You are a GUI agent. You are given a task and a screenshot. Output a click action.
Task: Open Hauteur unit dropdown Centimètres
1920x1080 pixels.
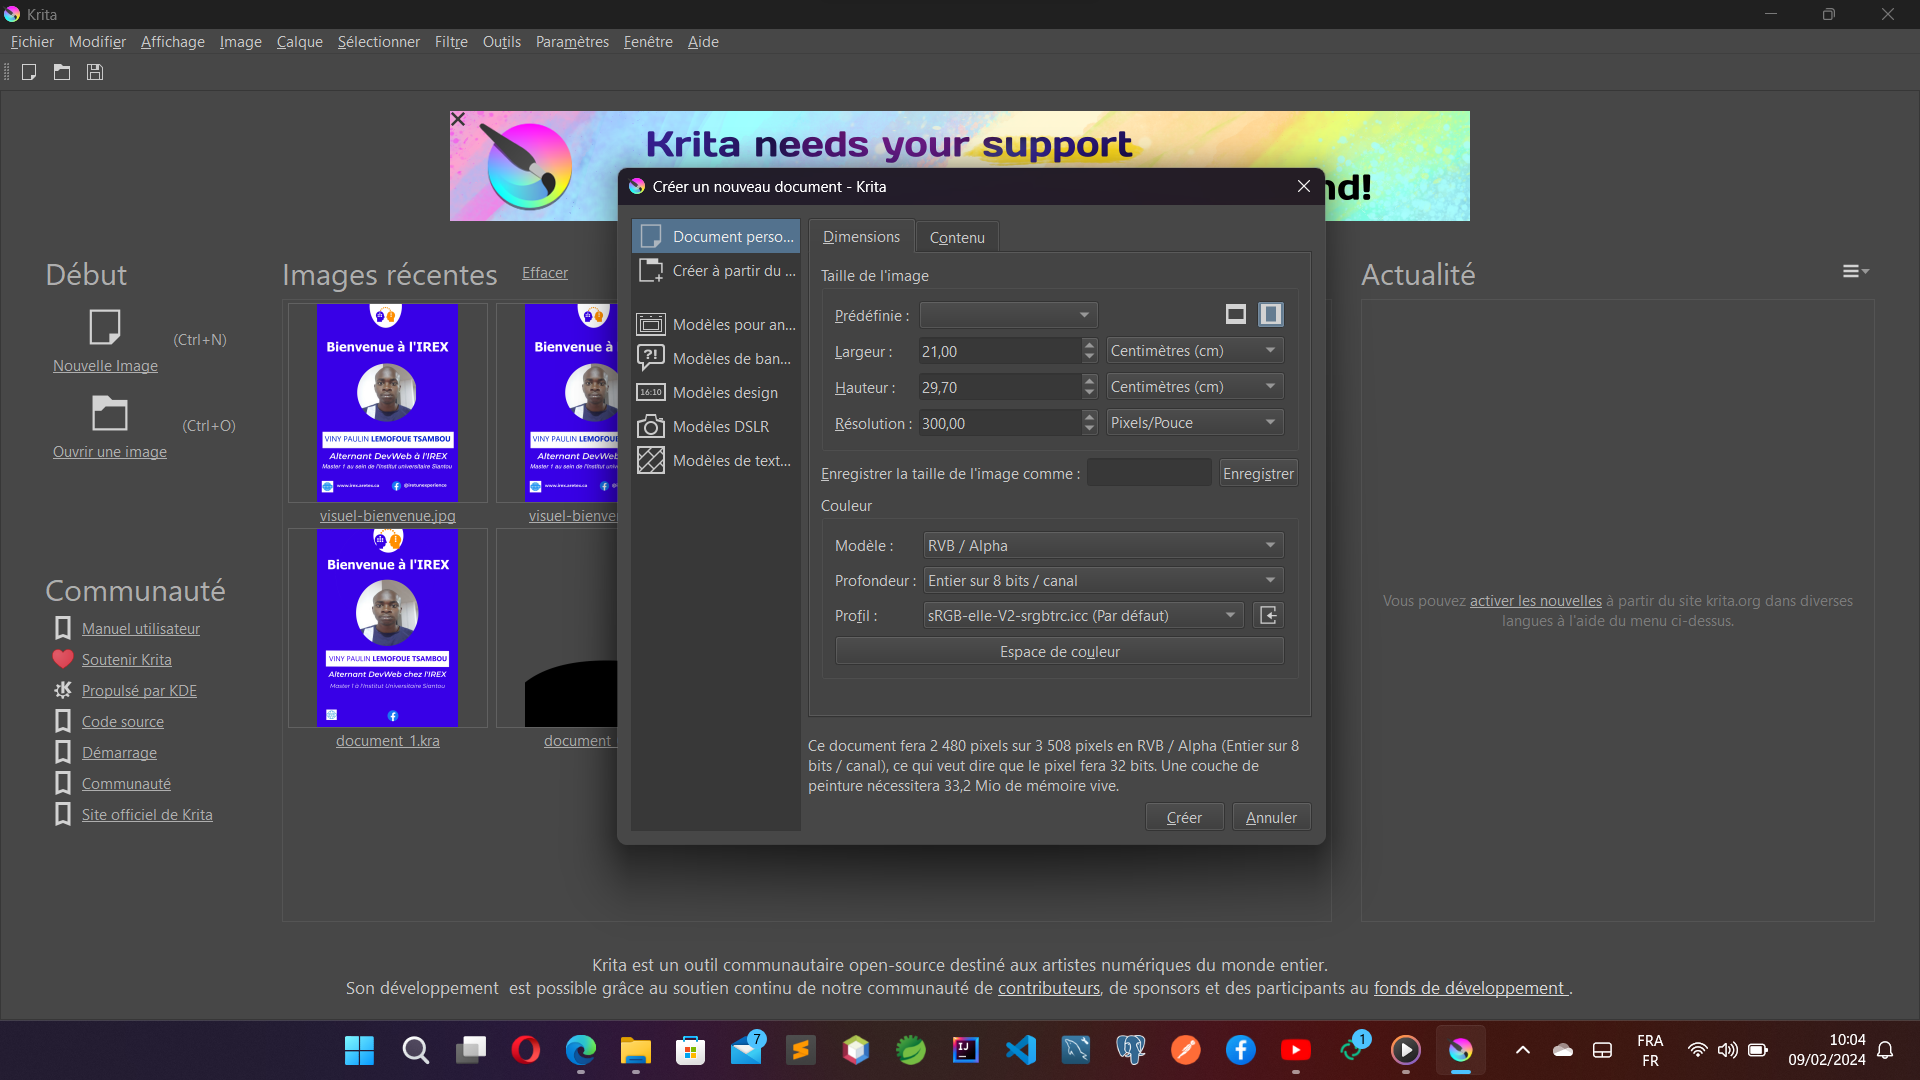[x=1194, y=387]
